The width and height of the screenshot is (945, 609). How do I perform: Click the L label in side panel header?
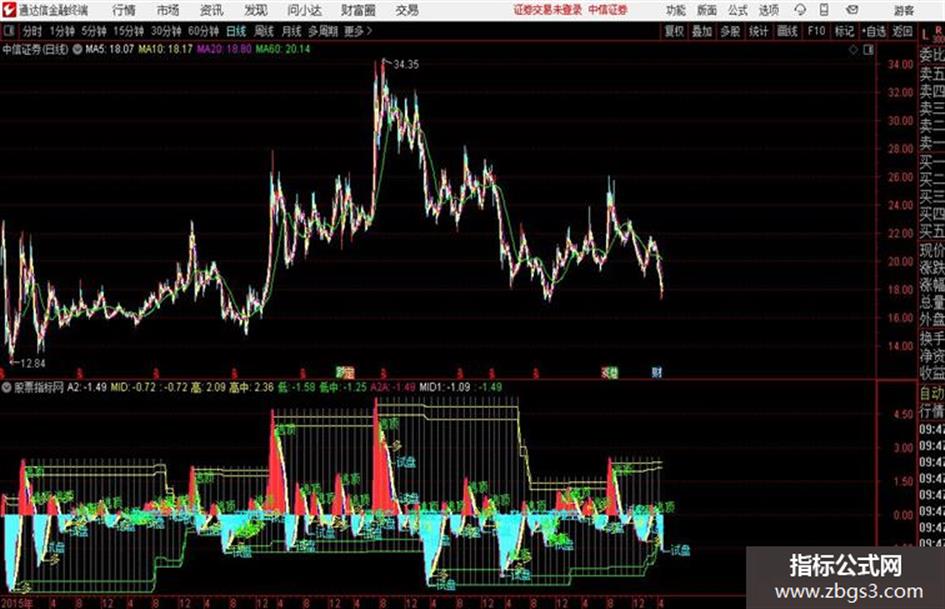click(x=926, y=35)
